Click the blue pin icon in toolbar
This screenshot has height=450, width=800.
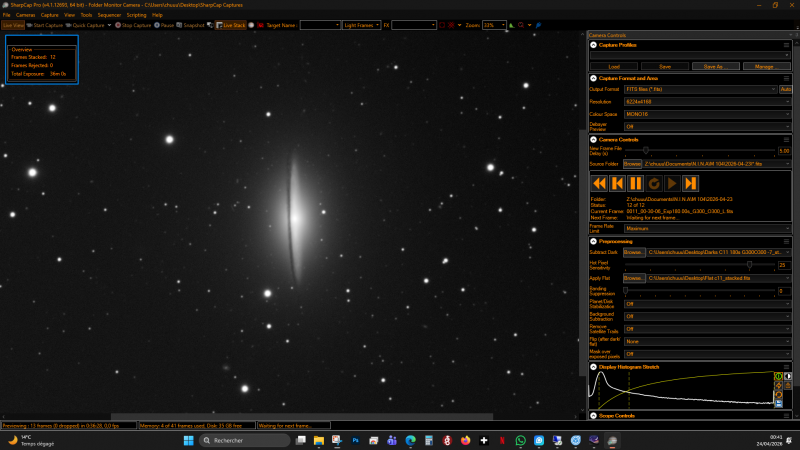point(538,25)
